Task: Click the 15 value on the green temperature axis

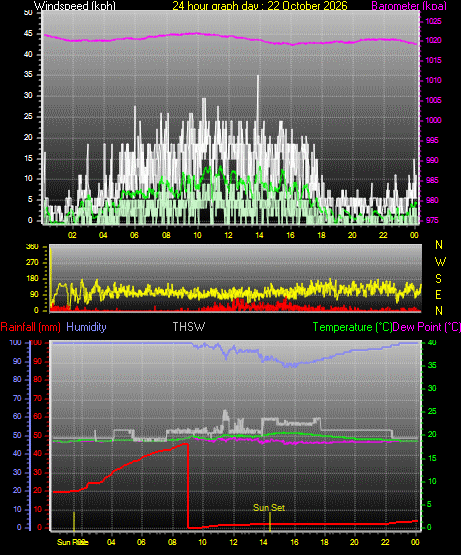Action: click(432, 458)
